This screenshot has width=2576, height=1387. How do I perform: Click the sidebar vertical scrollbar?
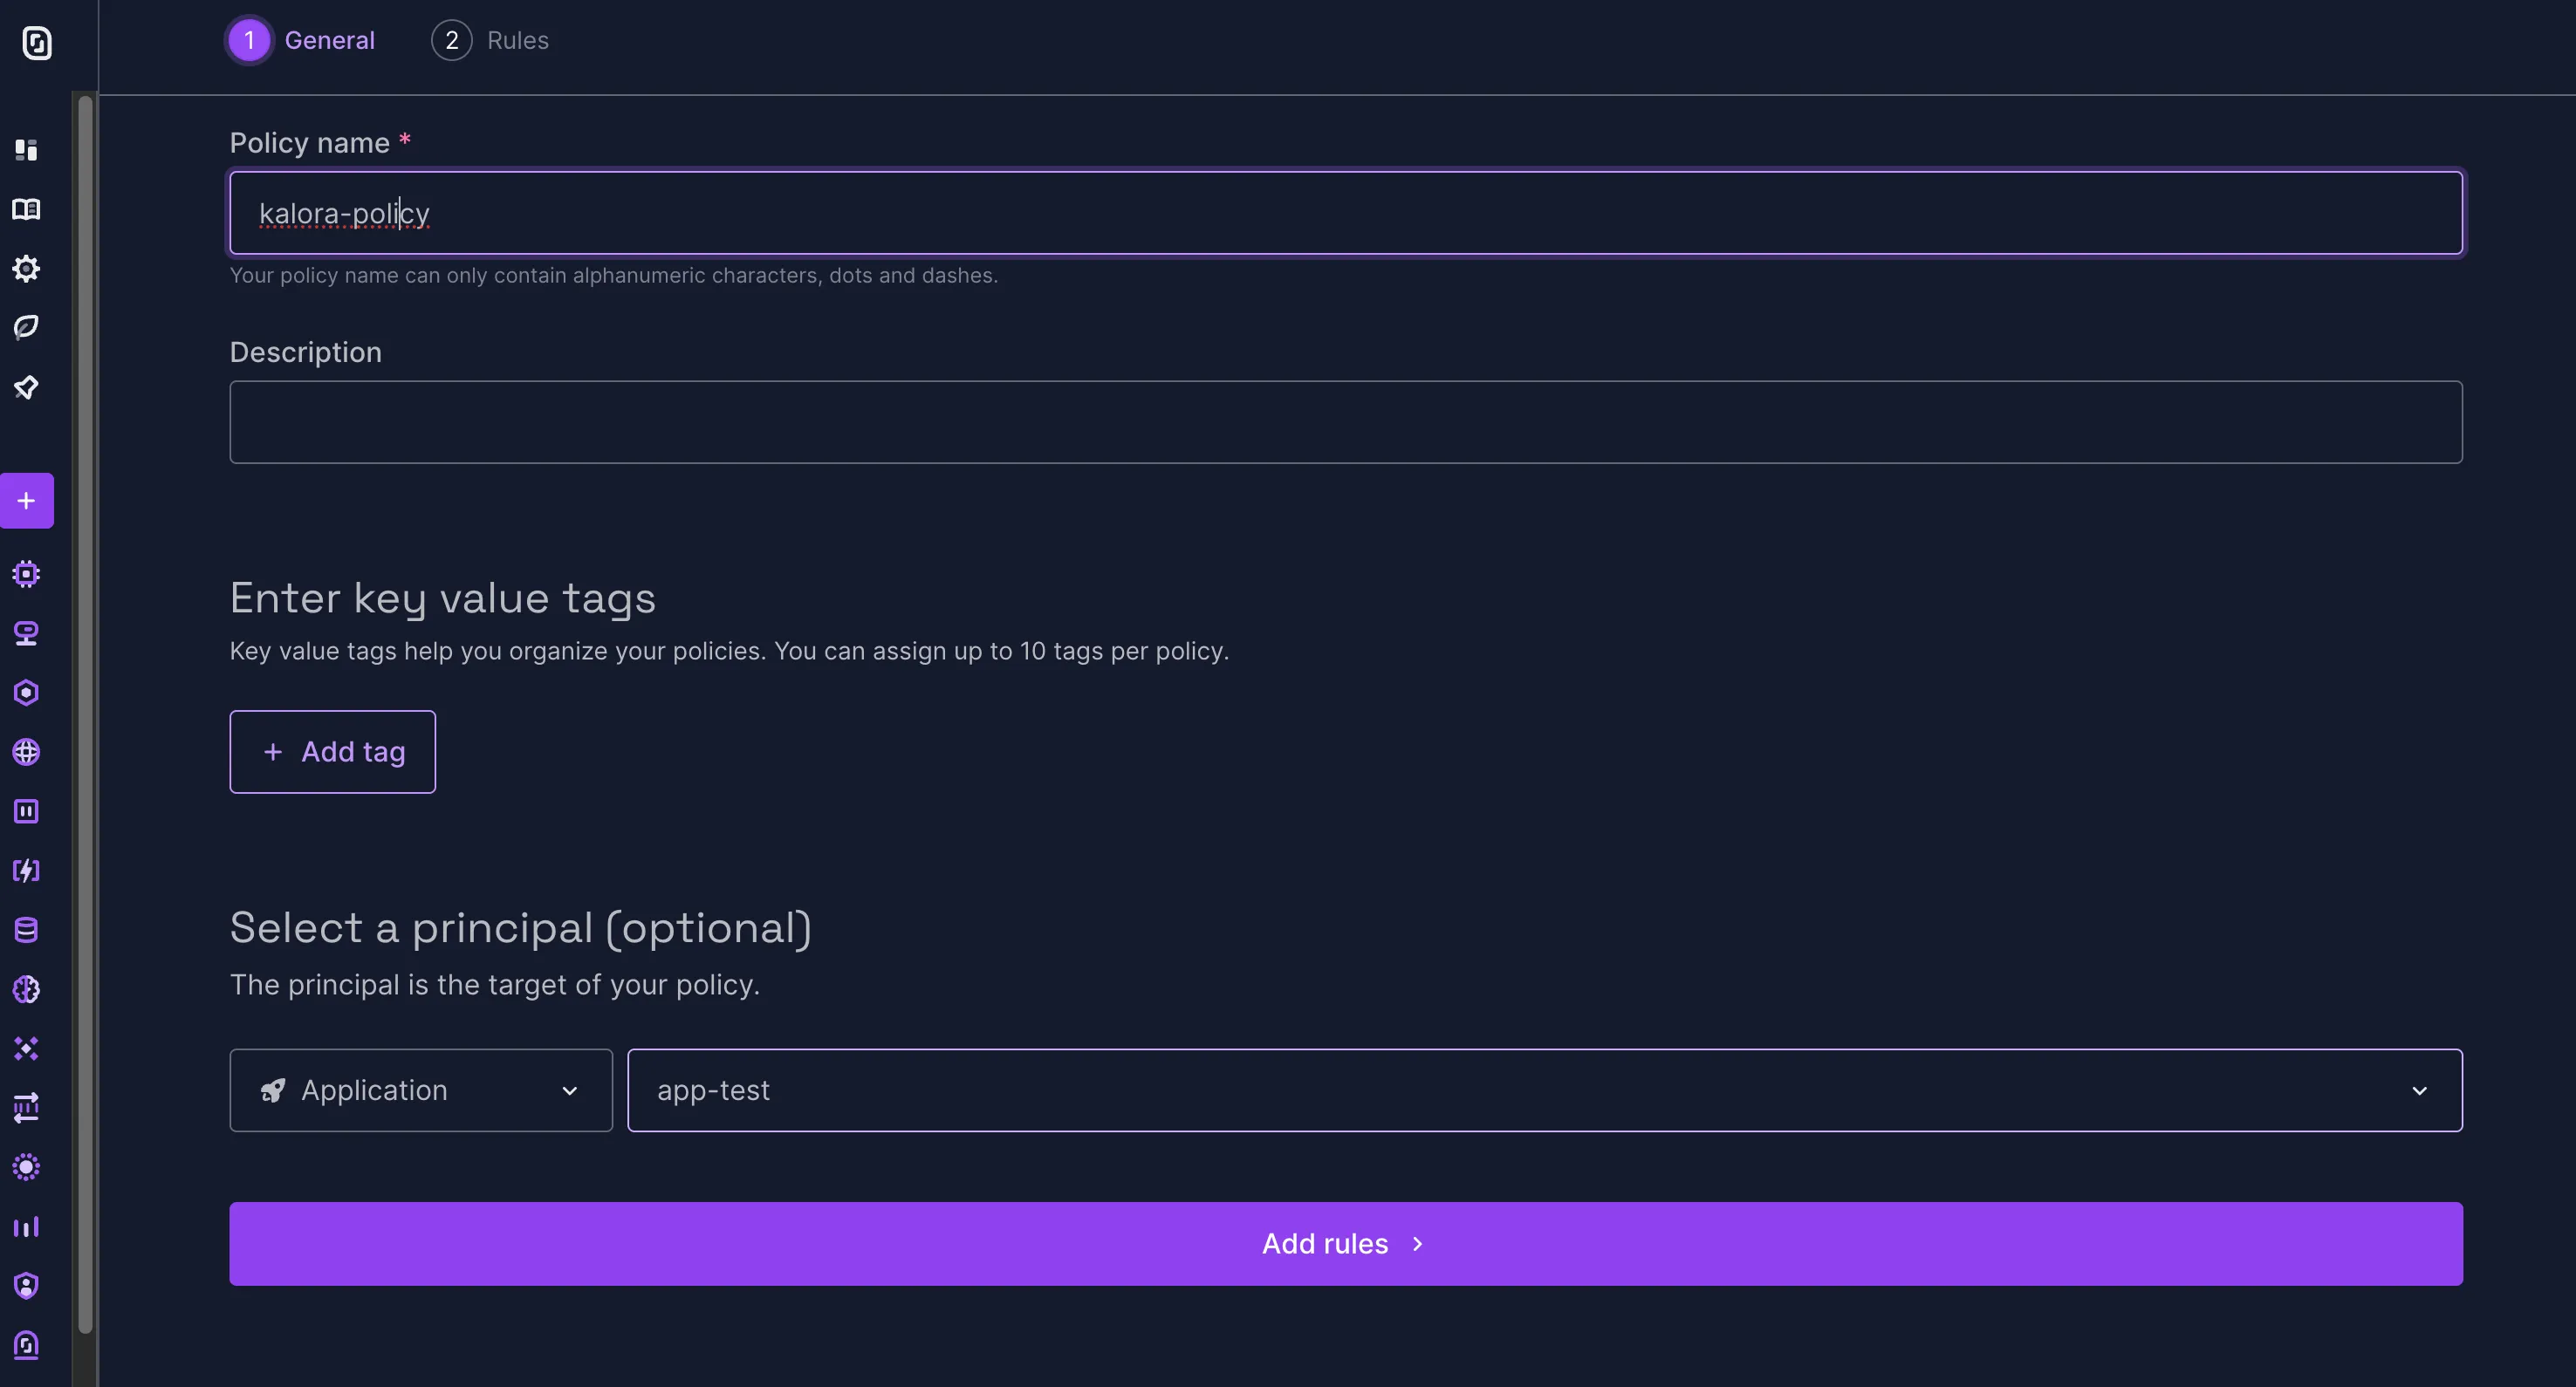85,700
